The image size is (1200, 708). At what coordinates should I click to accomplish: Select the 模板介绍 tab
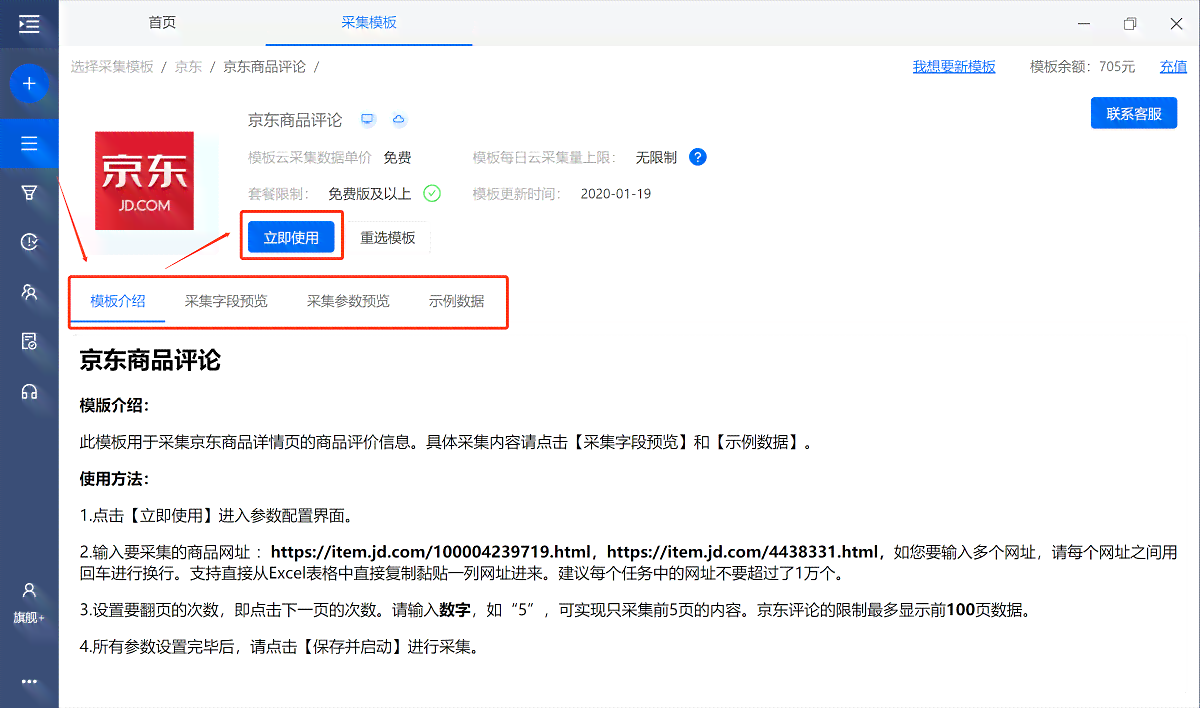click(118, 301)
